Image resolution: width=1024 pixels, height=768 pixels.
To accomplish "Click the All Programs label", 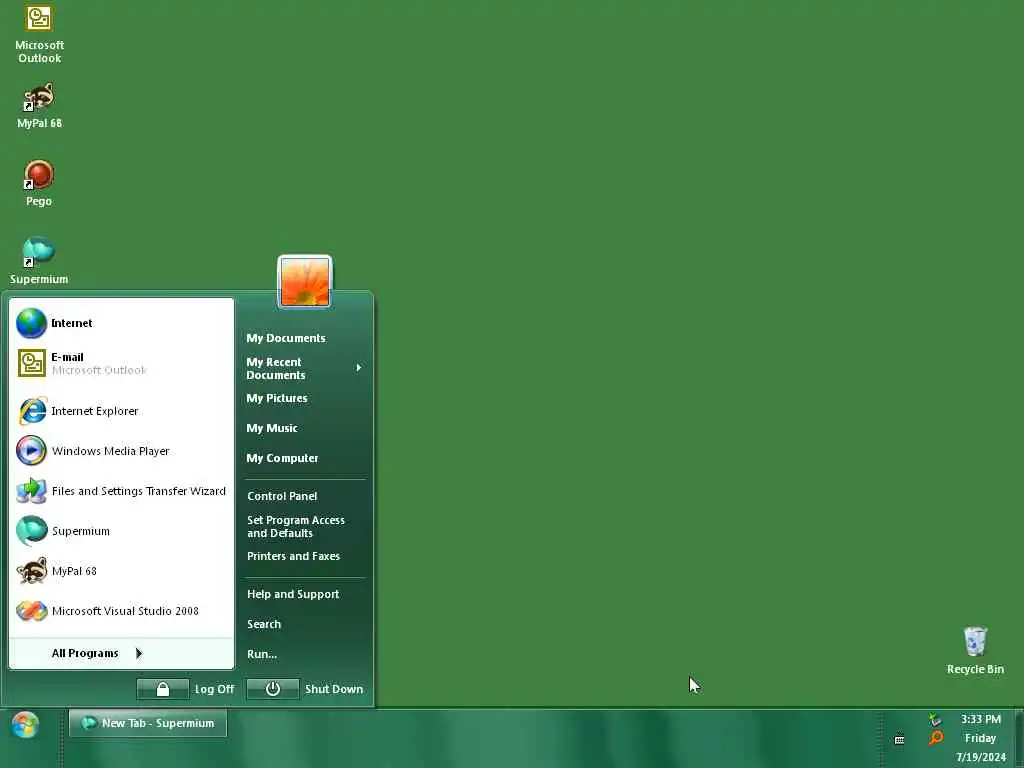I will [x=85, y=653].
